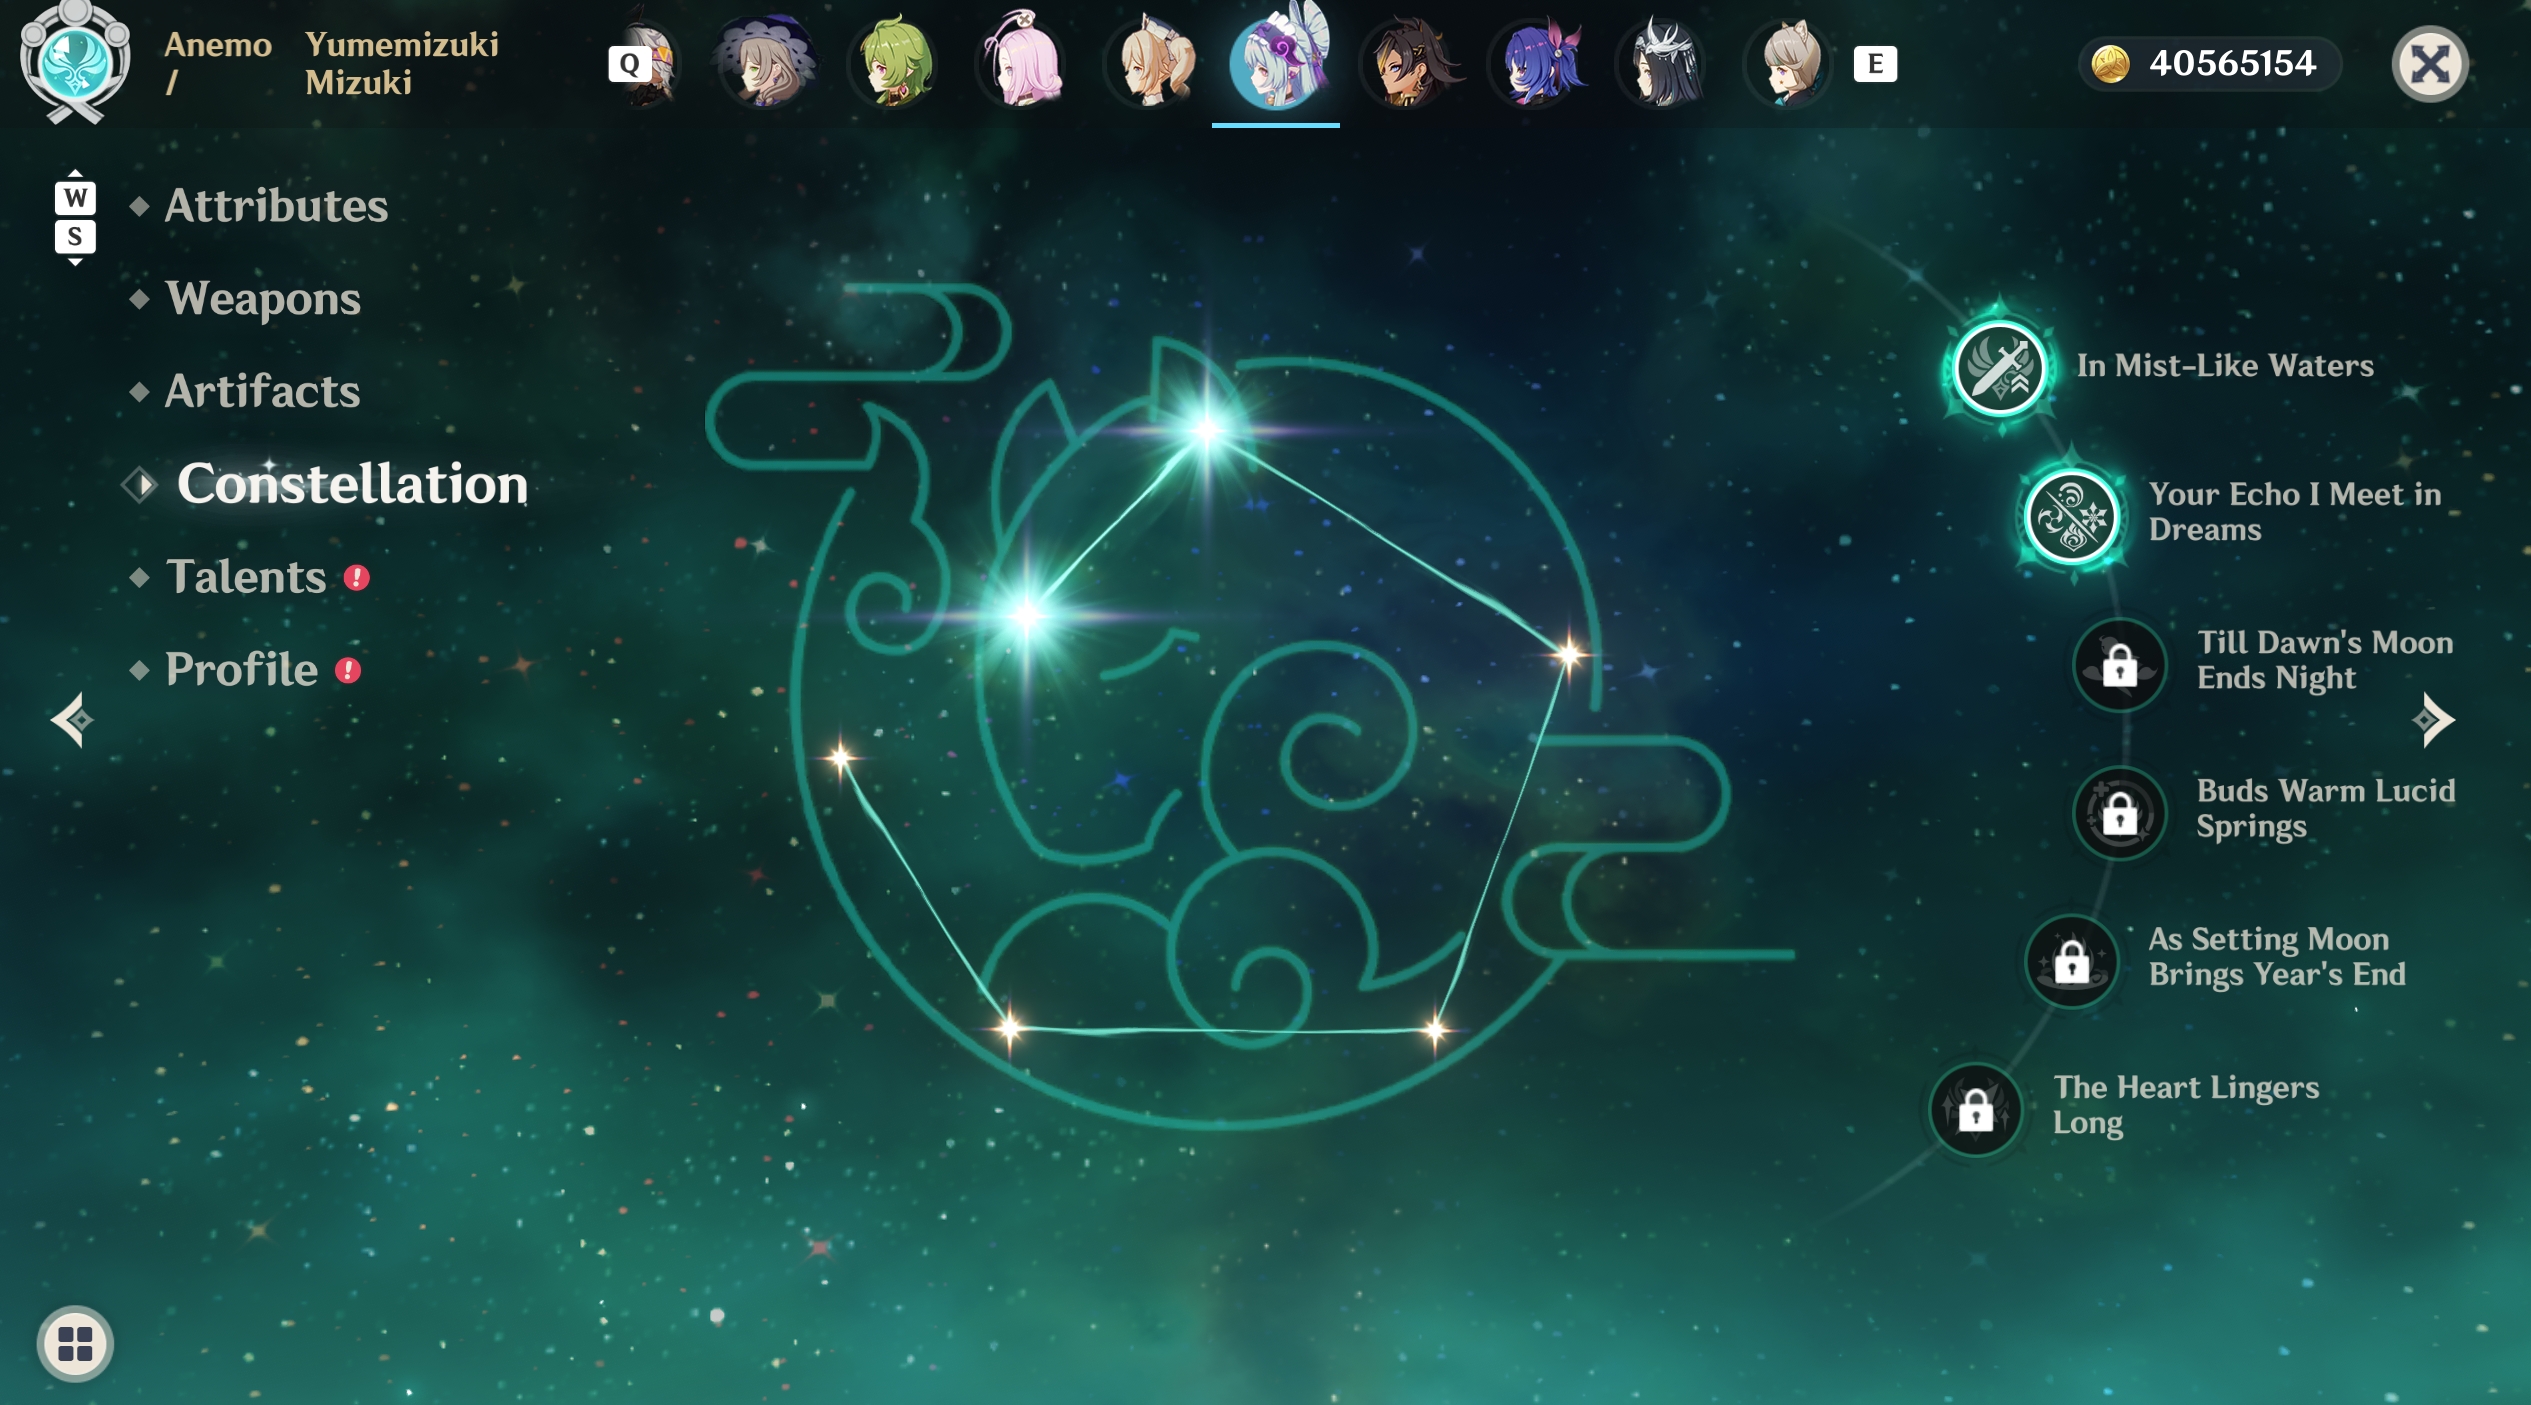
Task: Go to previous character with left arrow
Action: pos(72,720)
